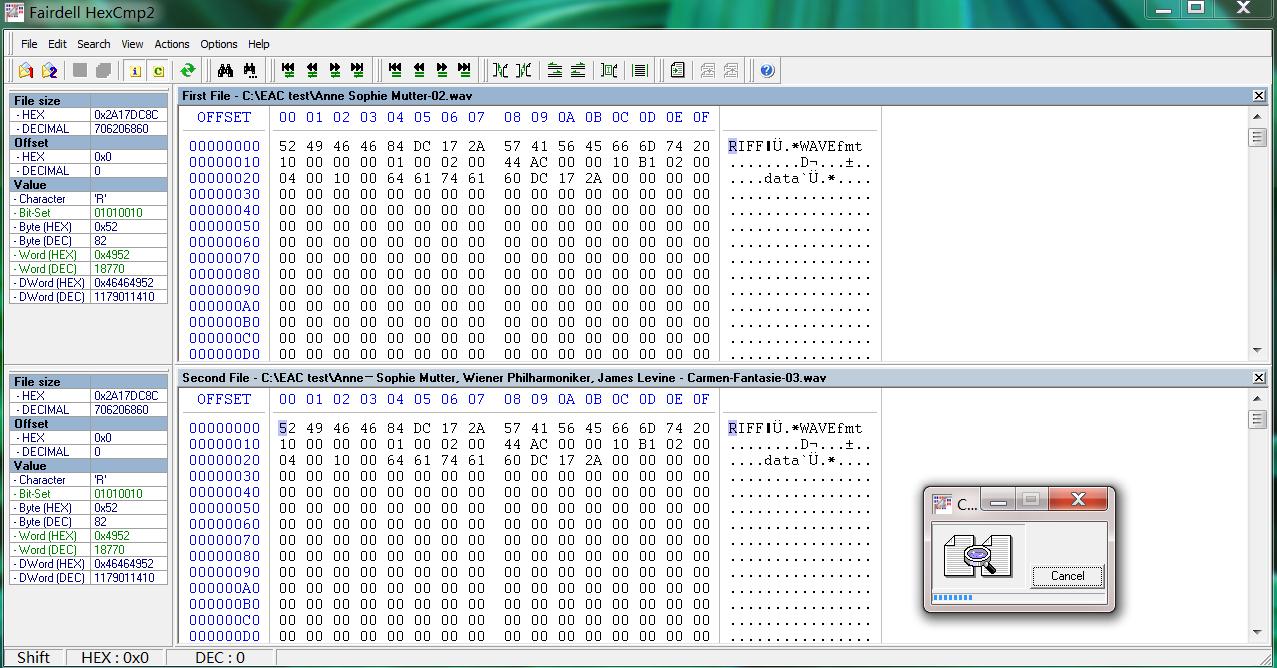1277x668 pixels.
Task: Open the Edit menu
Action: click(57, 44)
